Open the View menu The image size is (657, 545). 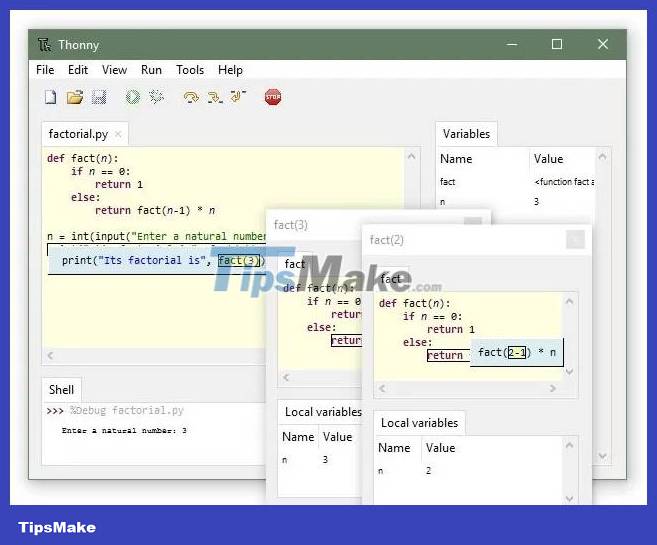tap(114, 70)
